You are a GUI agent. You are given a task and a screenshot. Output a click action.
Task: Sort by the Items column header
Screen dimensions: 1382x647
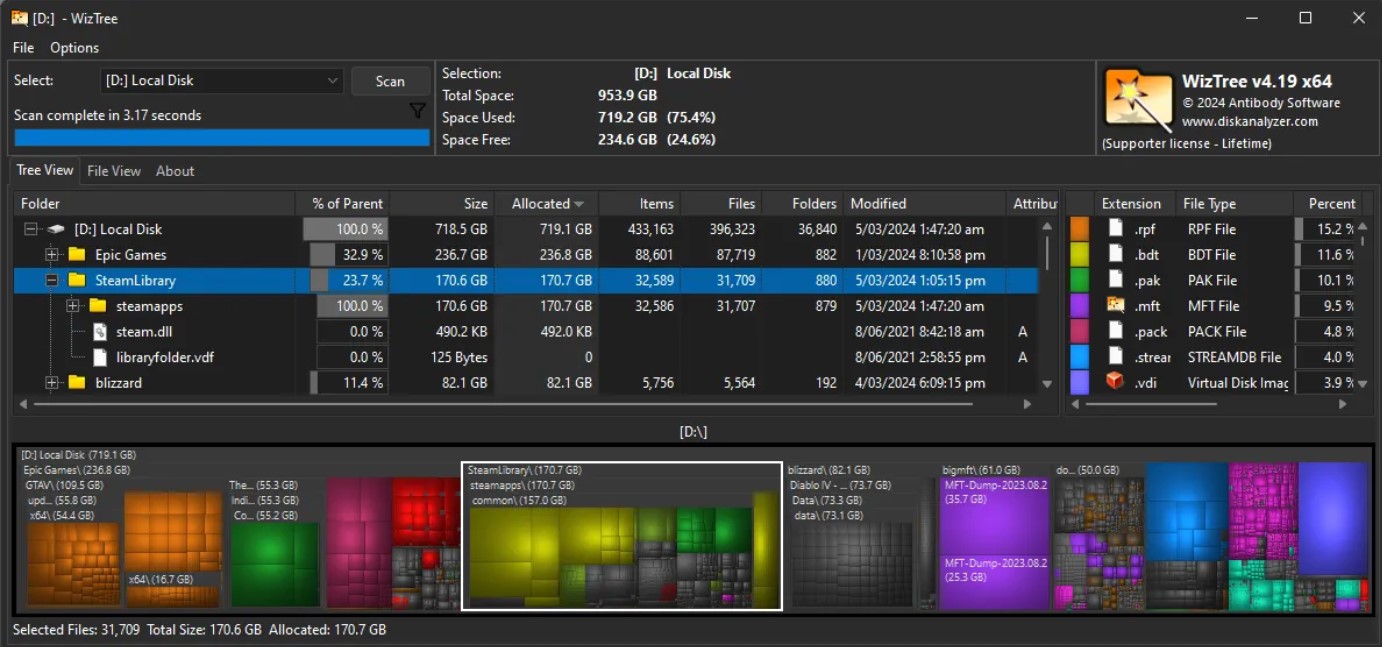coord(640,203)
